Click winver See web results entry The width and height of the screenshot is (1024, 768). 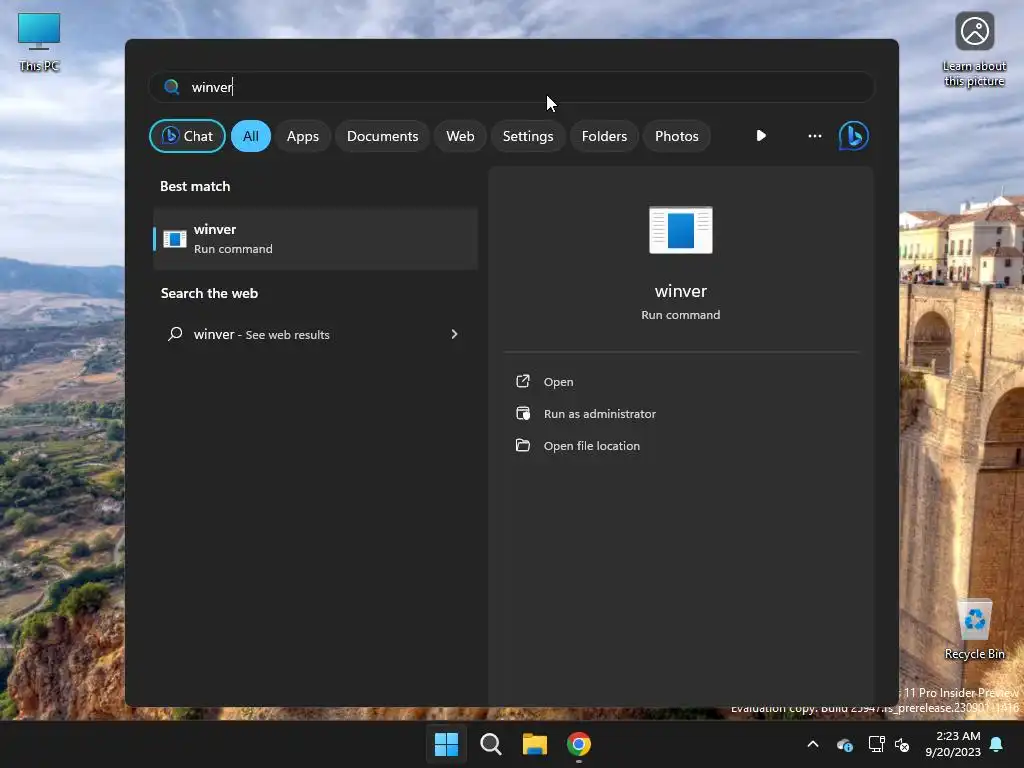pos(315,334)
